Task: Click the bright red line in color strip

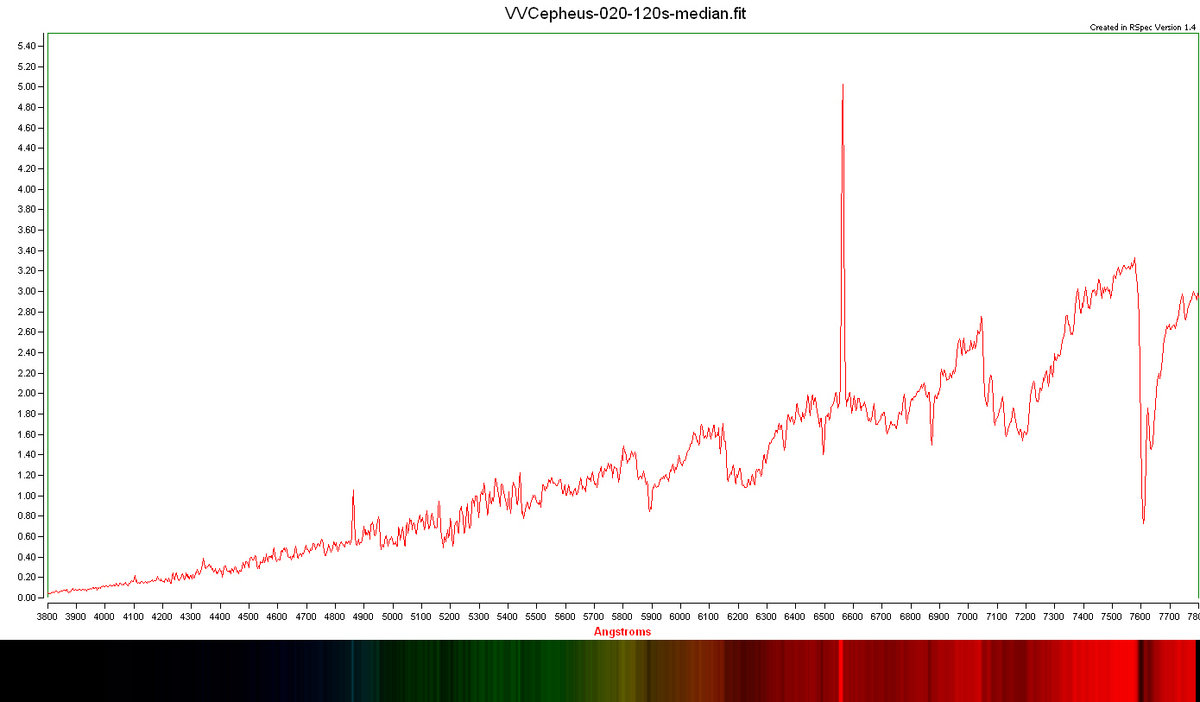Action: pos(841,670)
